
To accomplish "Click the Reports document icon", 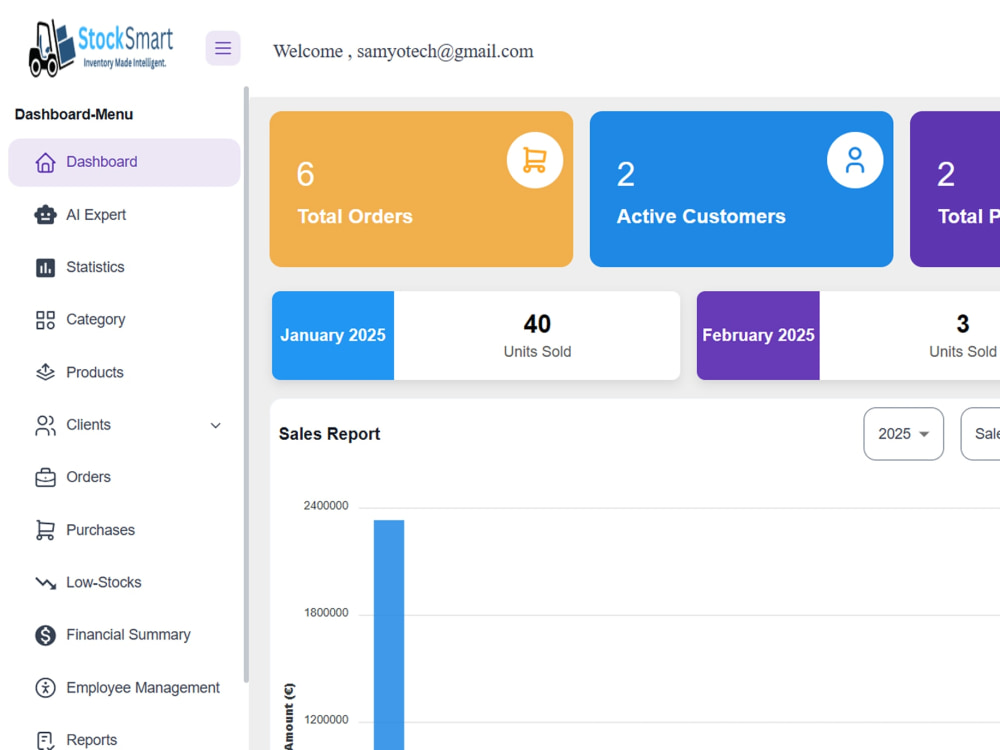I will pos(45,740).
